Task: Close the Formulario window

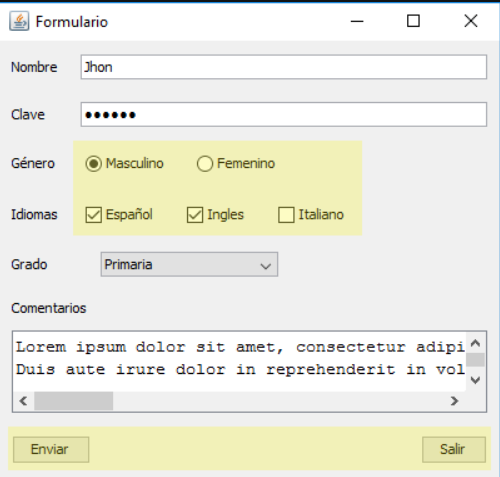Action: 471,21
